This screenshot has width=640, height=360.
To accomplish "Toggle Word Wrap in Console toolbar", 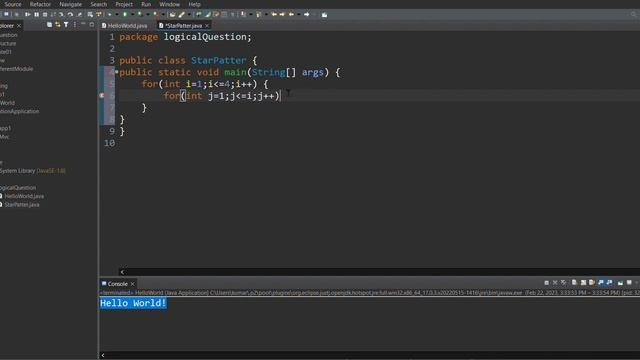I will (x=592, y=282).
